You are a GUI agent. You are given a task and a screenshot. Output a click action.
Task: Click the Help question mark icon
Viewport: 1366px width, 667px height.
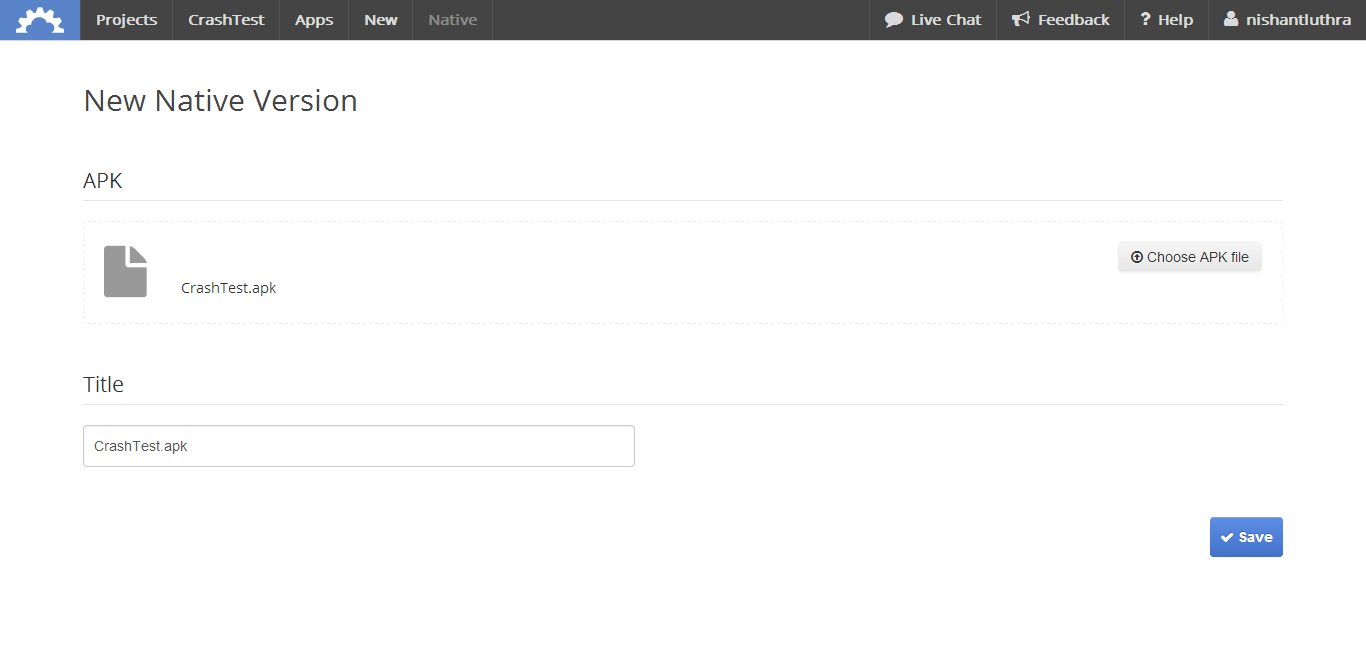tap(1145, 20)
